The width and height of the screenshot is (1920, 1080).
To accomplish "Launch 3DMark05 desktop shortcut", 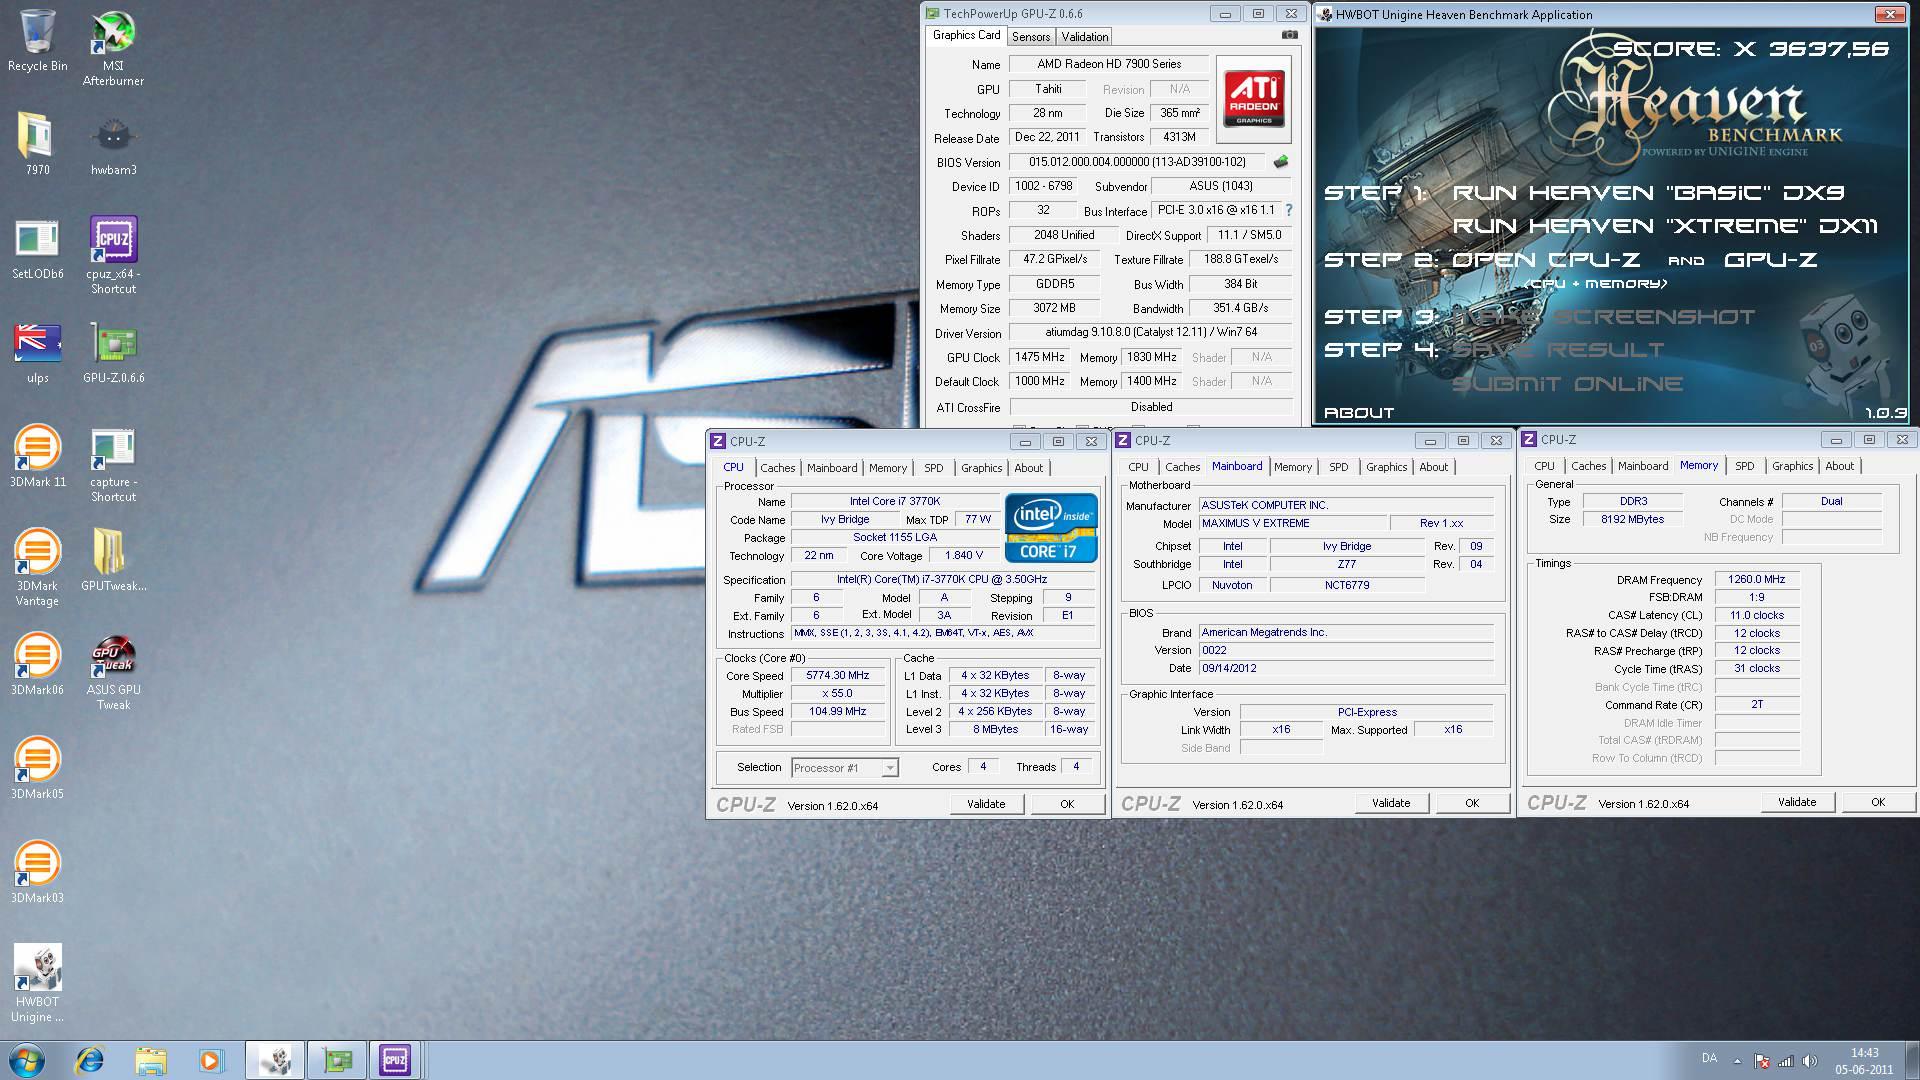I will pyautogui.click(x=37, y=769).
